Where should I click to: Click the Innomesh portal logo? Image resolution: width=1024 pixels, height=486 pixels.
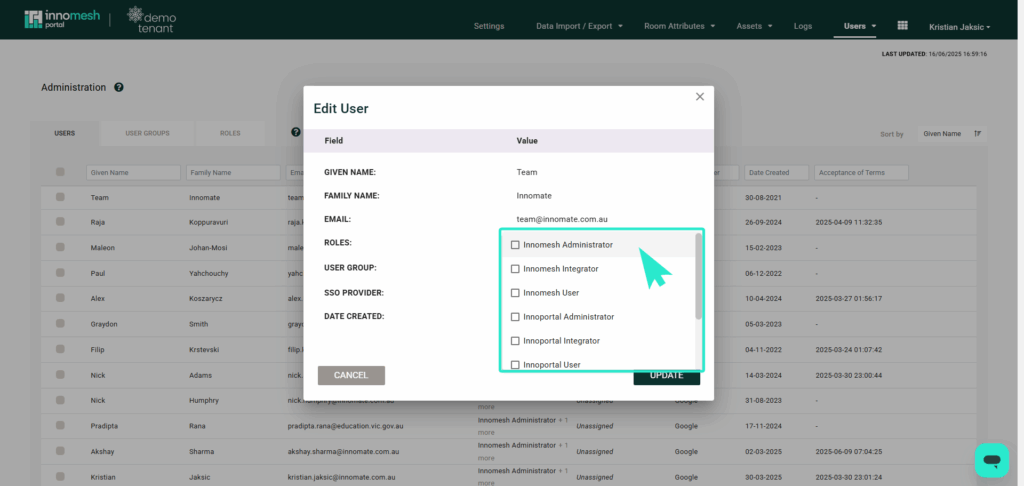(x=62, y=19)
